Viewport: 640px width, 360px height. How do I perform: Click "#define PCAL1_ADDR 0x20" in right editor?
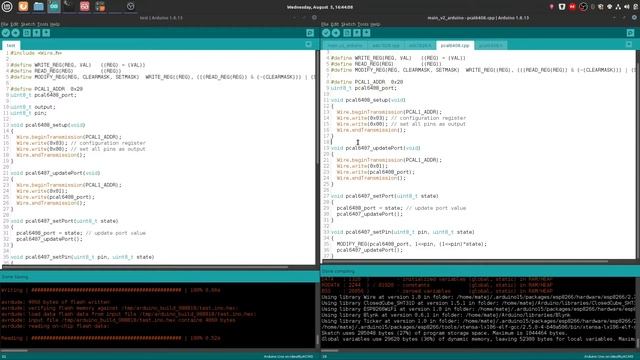point(367,82)
